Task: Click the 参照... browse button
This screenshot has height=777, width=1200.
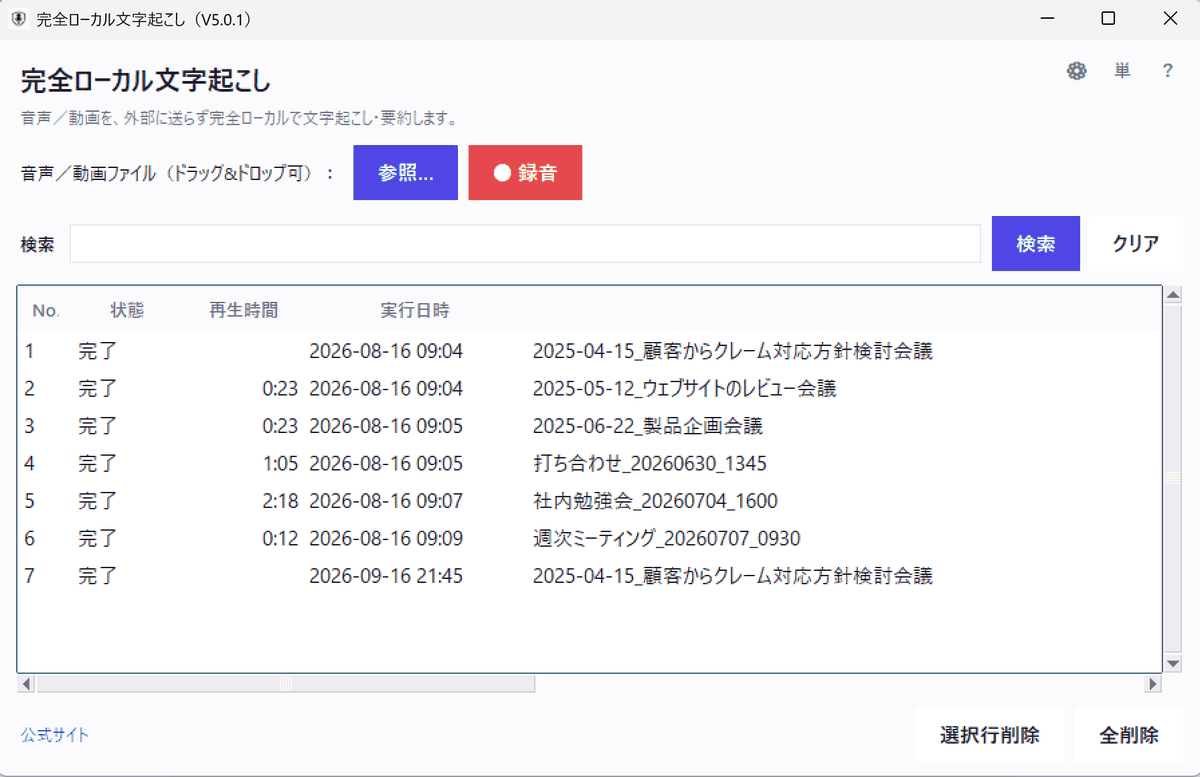Action: 405,173
